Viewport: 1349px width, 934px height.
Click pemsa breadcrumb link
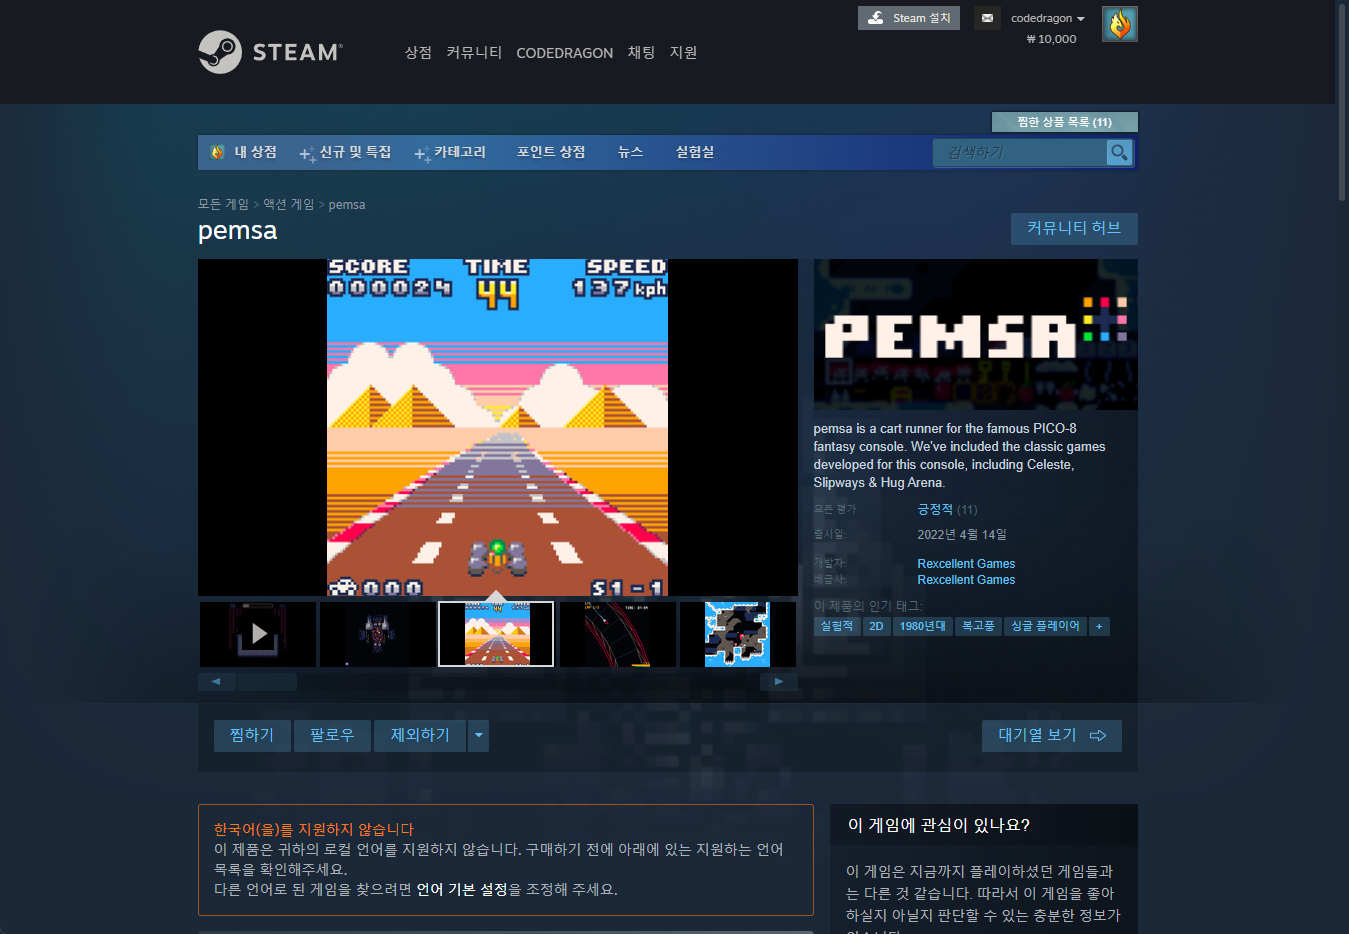coord(347,205)
